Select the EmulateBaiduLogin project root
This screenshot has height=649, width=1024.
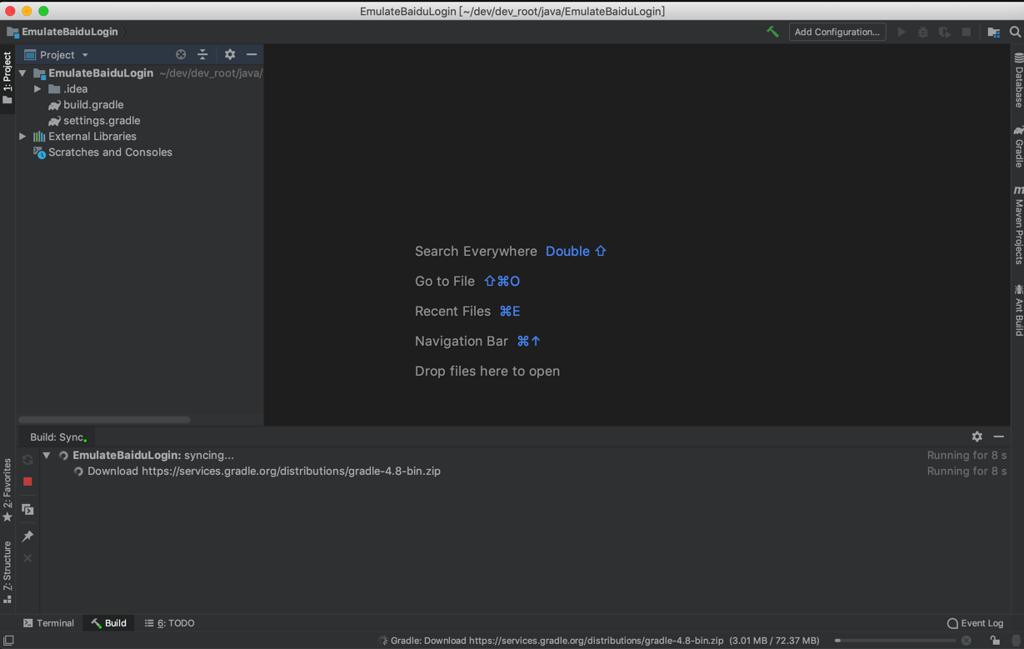100,73
